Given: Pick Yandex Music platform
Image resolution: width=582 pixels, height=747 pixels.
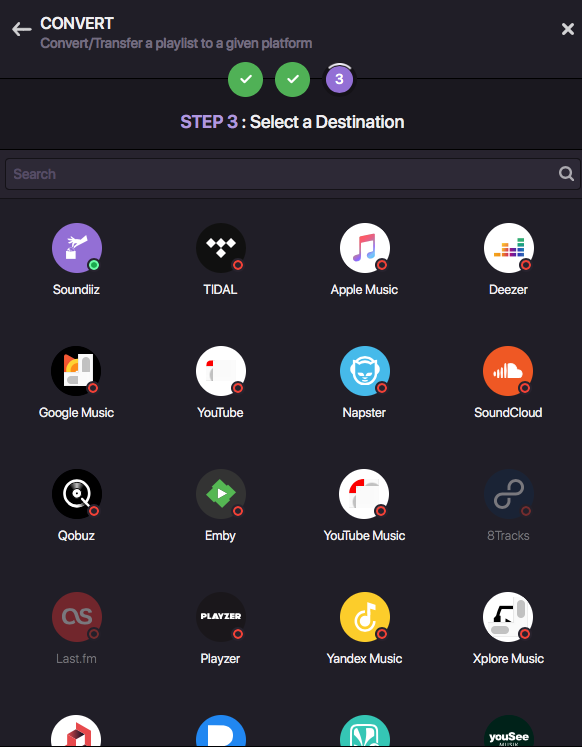Looking at the screenshot, I should click(x=365, y=616).
